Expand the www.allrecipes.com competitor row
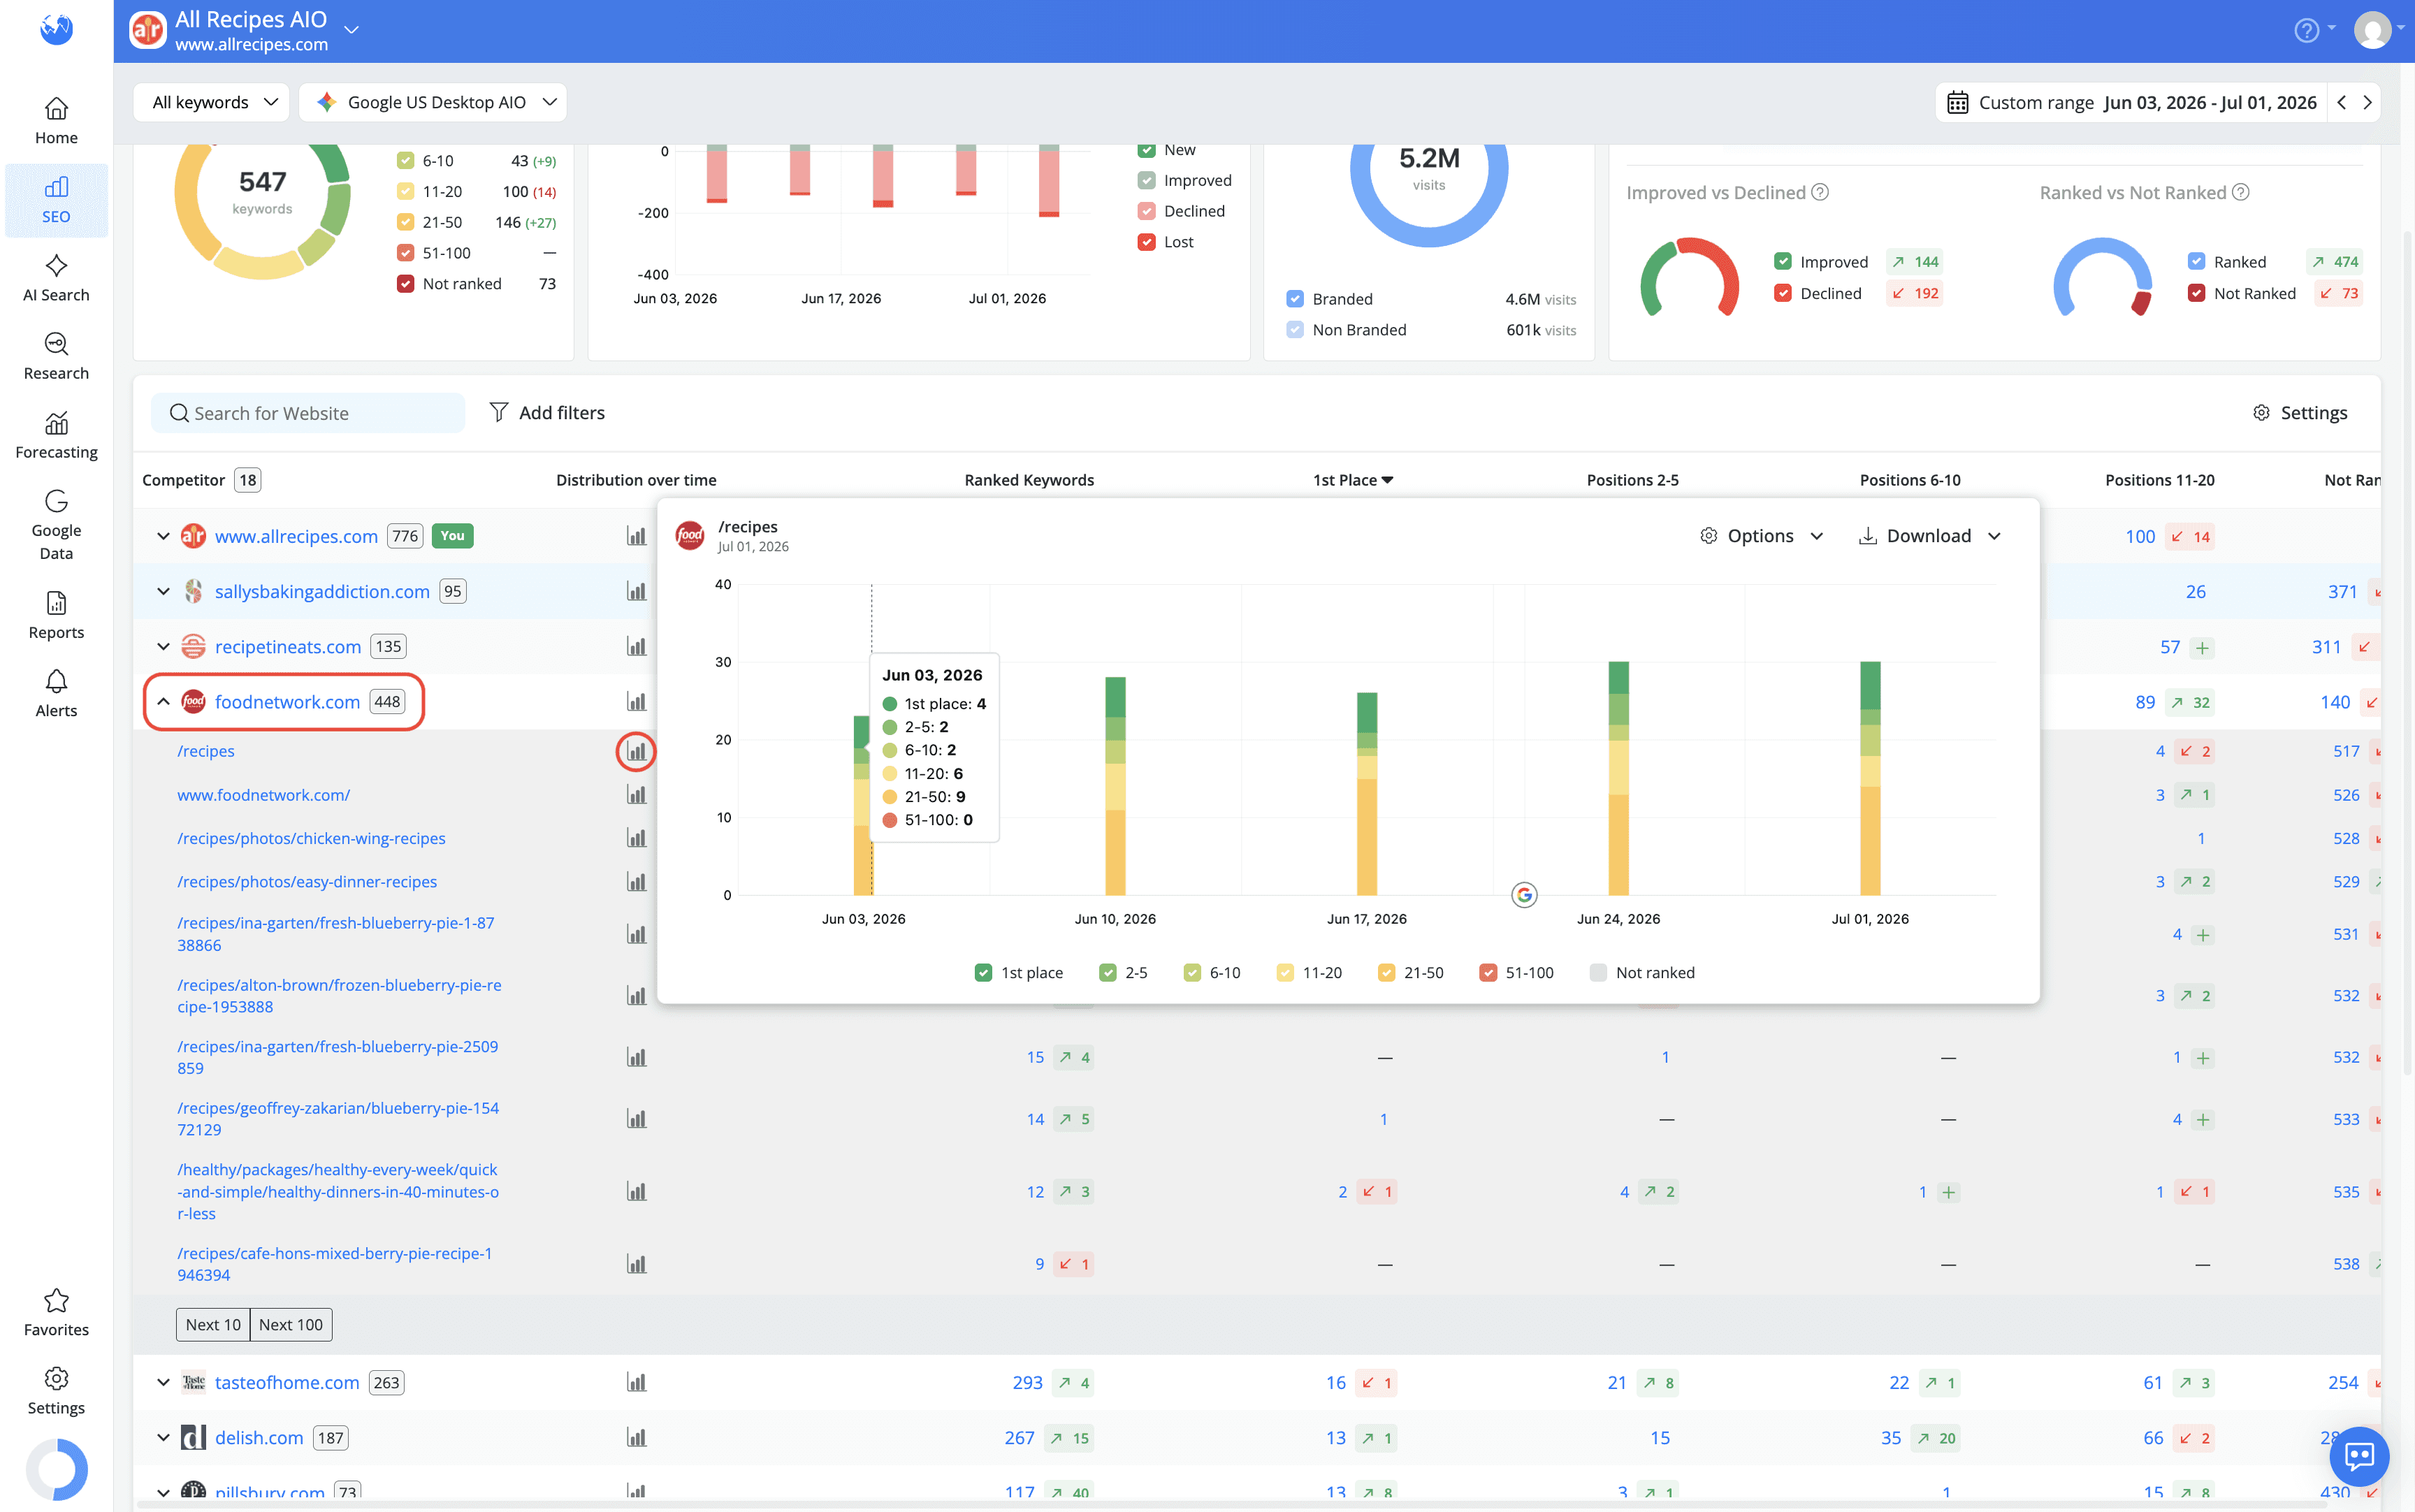The image size is (2415, 1512). pos(163,536)
